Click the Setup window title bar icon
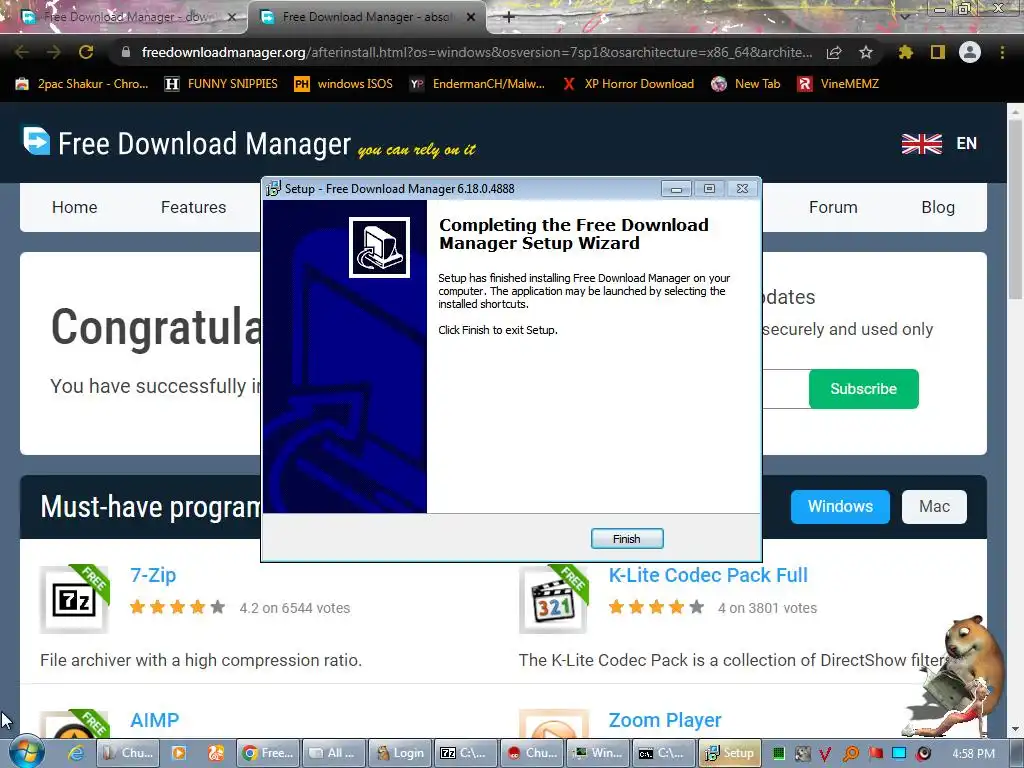The height and width of the screenshot is (768, 1024). pyautogui.click(x=273, y=189)
